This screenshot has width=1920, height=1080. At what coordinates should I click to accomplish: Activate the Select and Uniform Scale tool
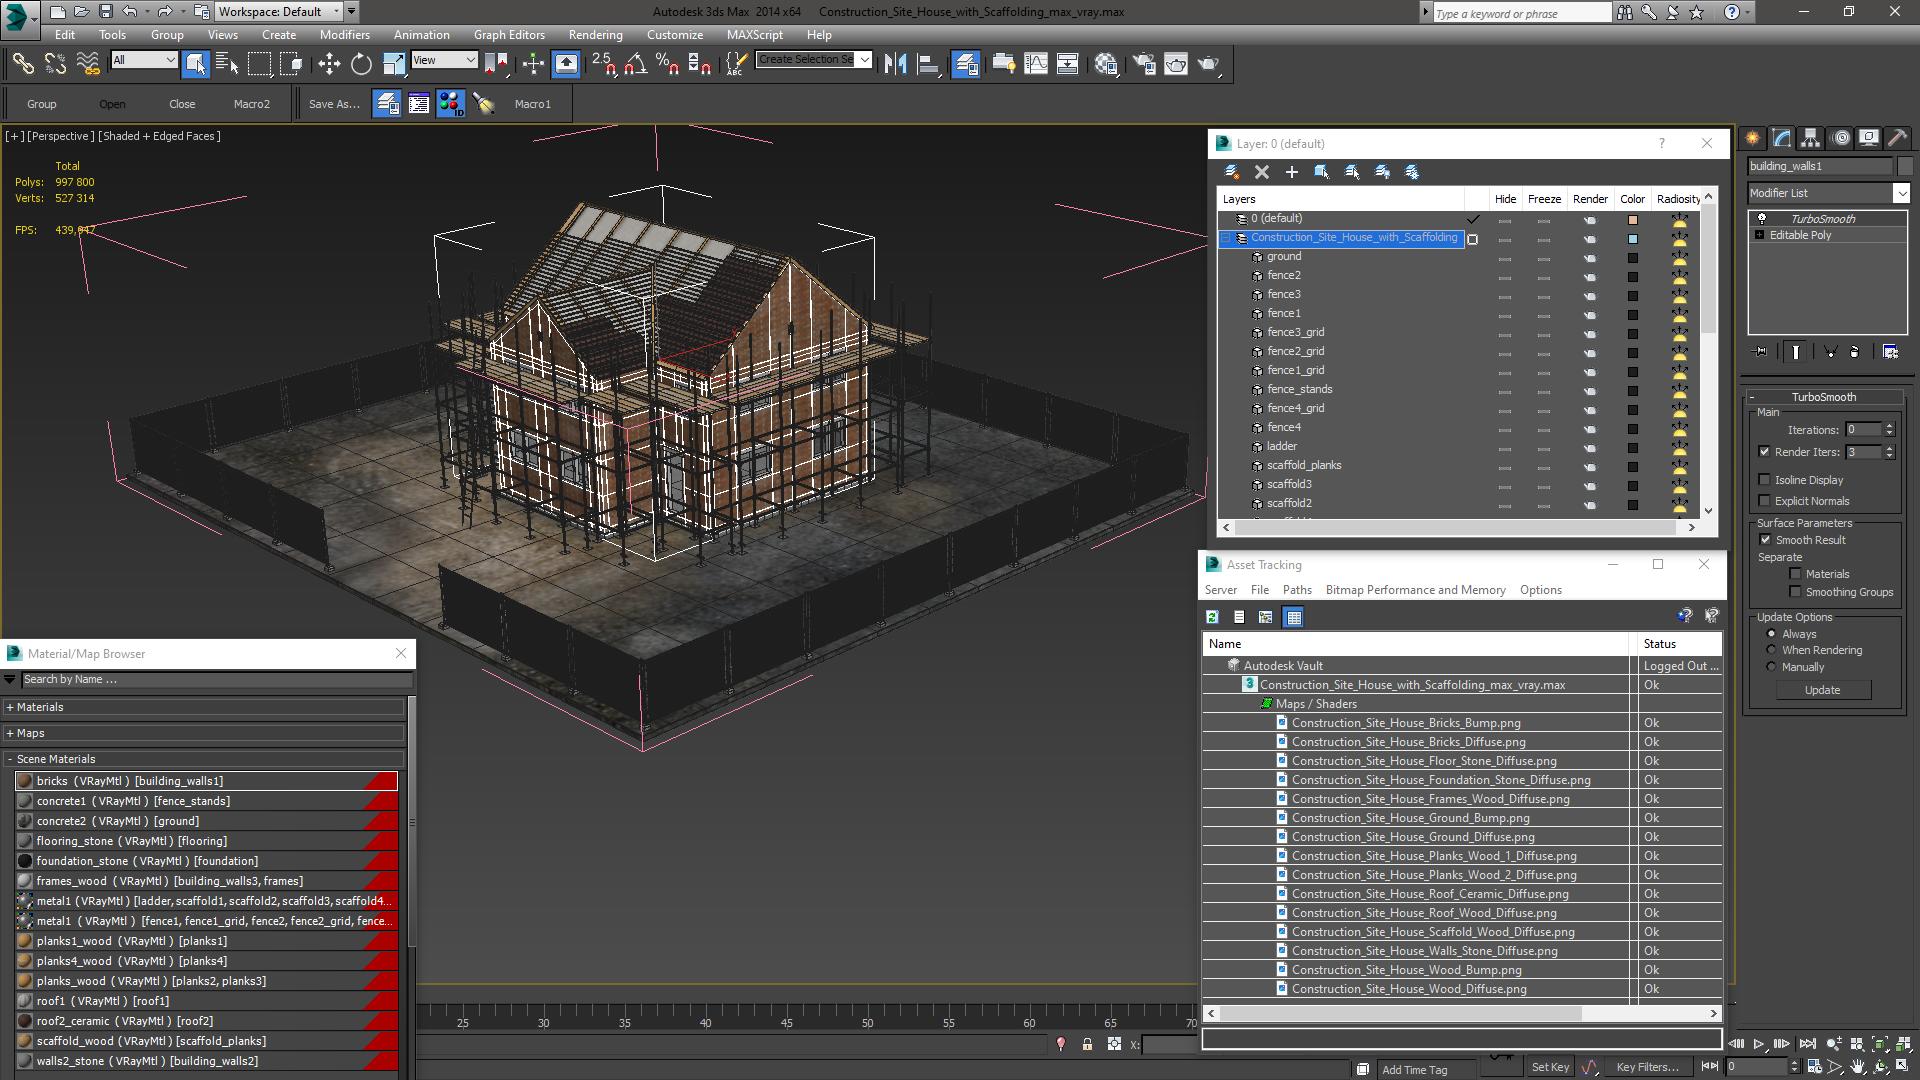coord(394,64)
